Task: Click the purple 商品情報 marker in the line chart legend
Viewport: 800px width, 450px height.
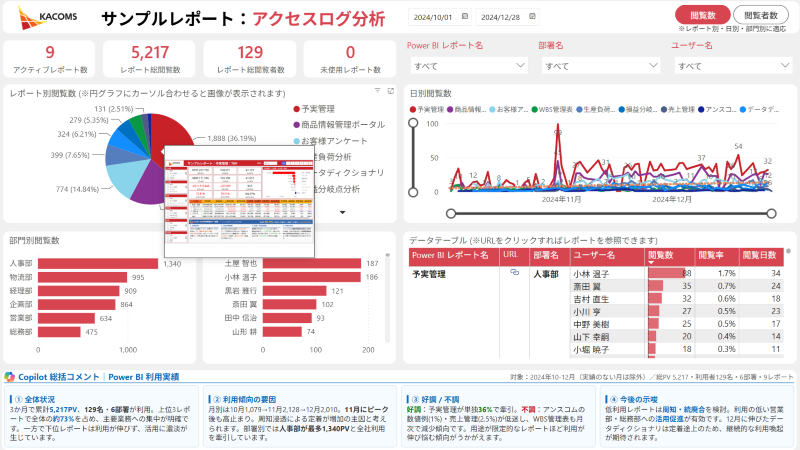Action: point(451,109)
